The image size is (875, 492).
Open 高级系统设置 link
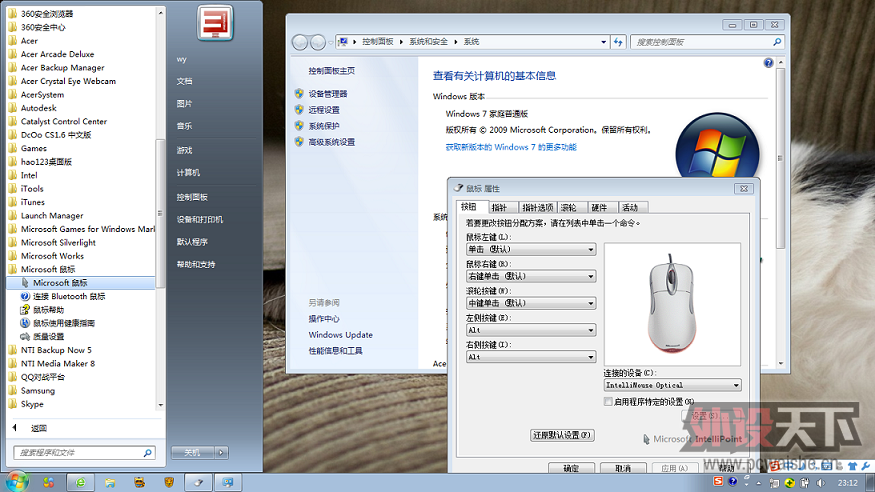coord(331,142)
